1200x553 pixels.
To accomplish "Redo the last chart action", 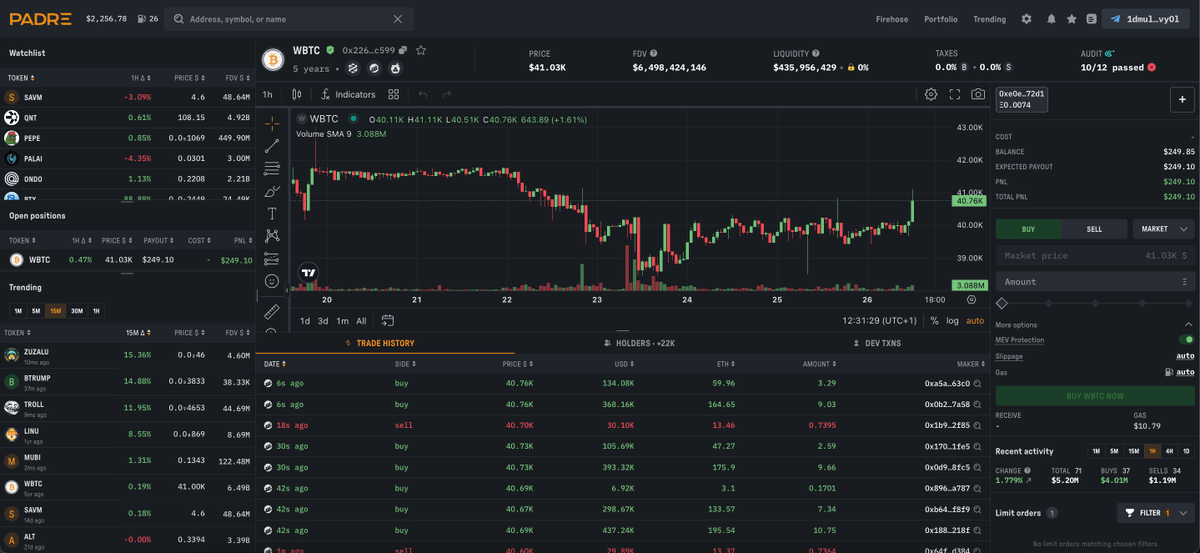I will [447, 94].
